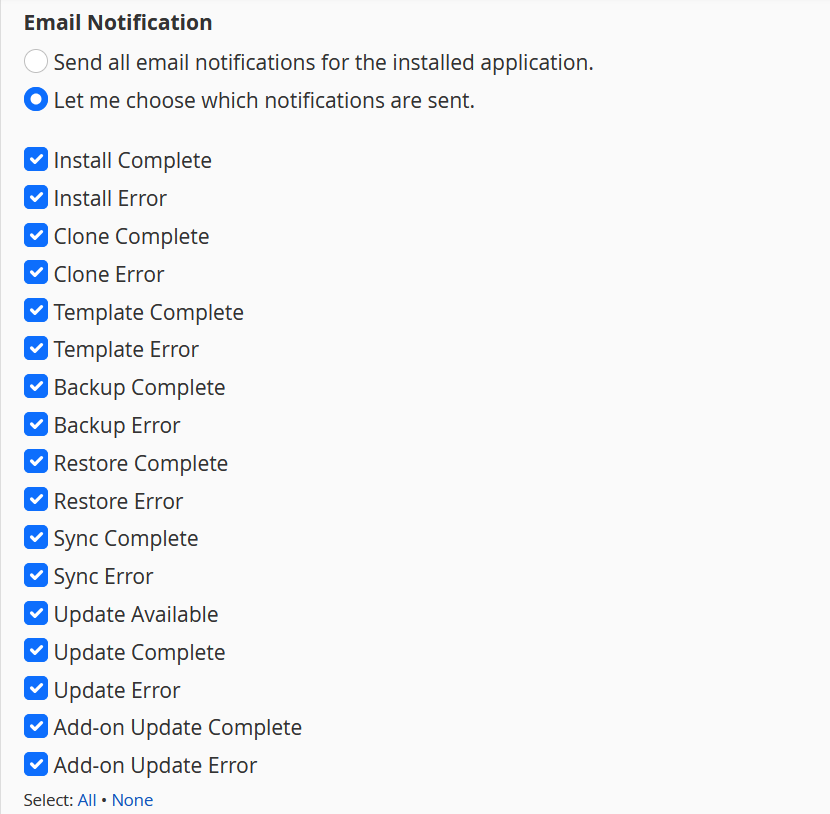Uncheck Template Complete notification

click(36, 311)
